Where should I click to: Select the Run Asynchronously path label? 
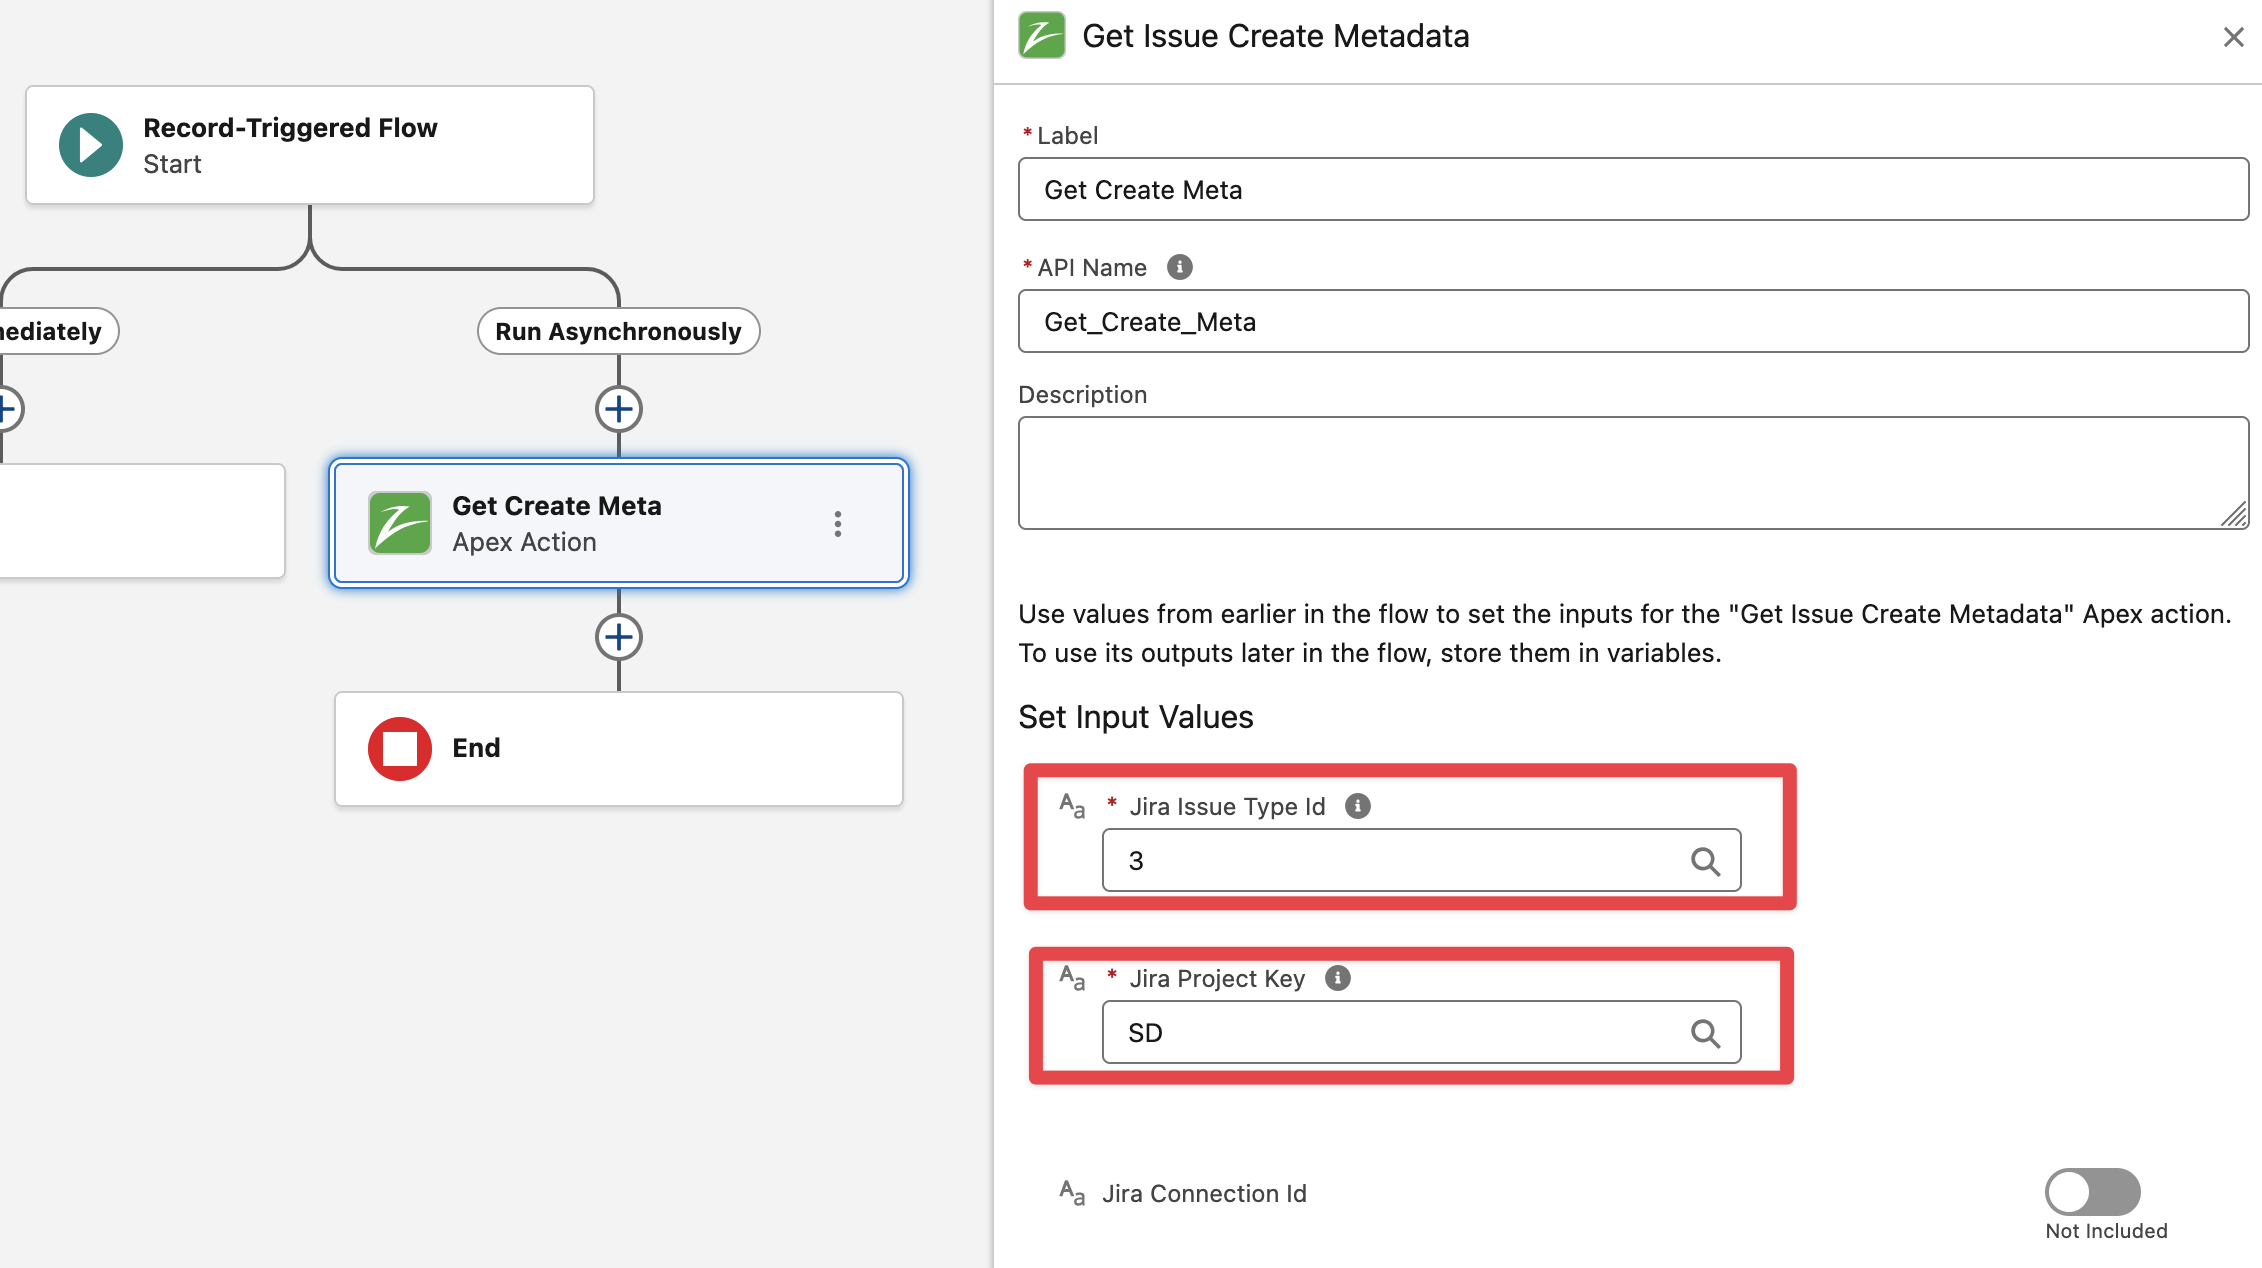click(x=618, y=331)
